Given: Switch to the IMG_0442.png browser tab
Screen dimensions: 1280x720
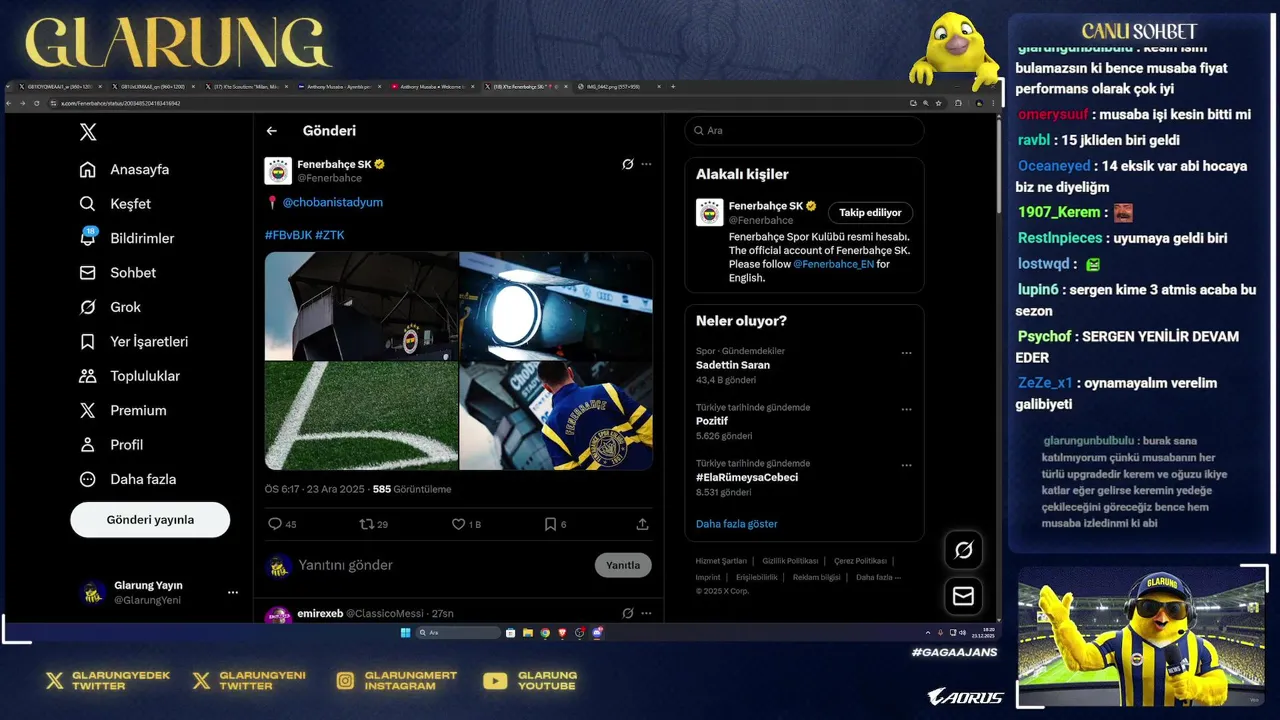Looking at the screenshot, I should click(x=615, y=87).
